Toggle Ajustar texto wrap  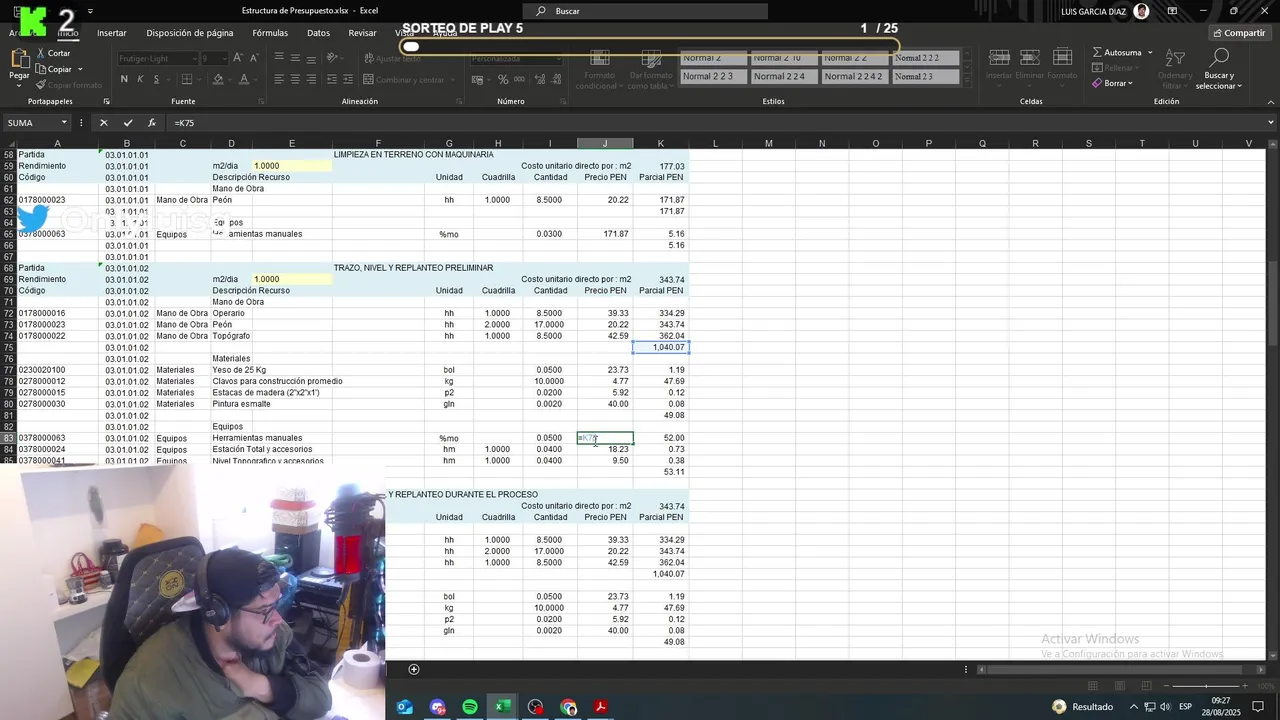click(392, 58)
